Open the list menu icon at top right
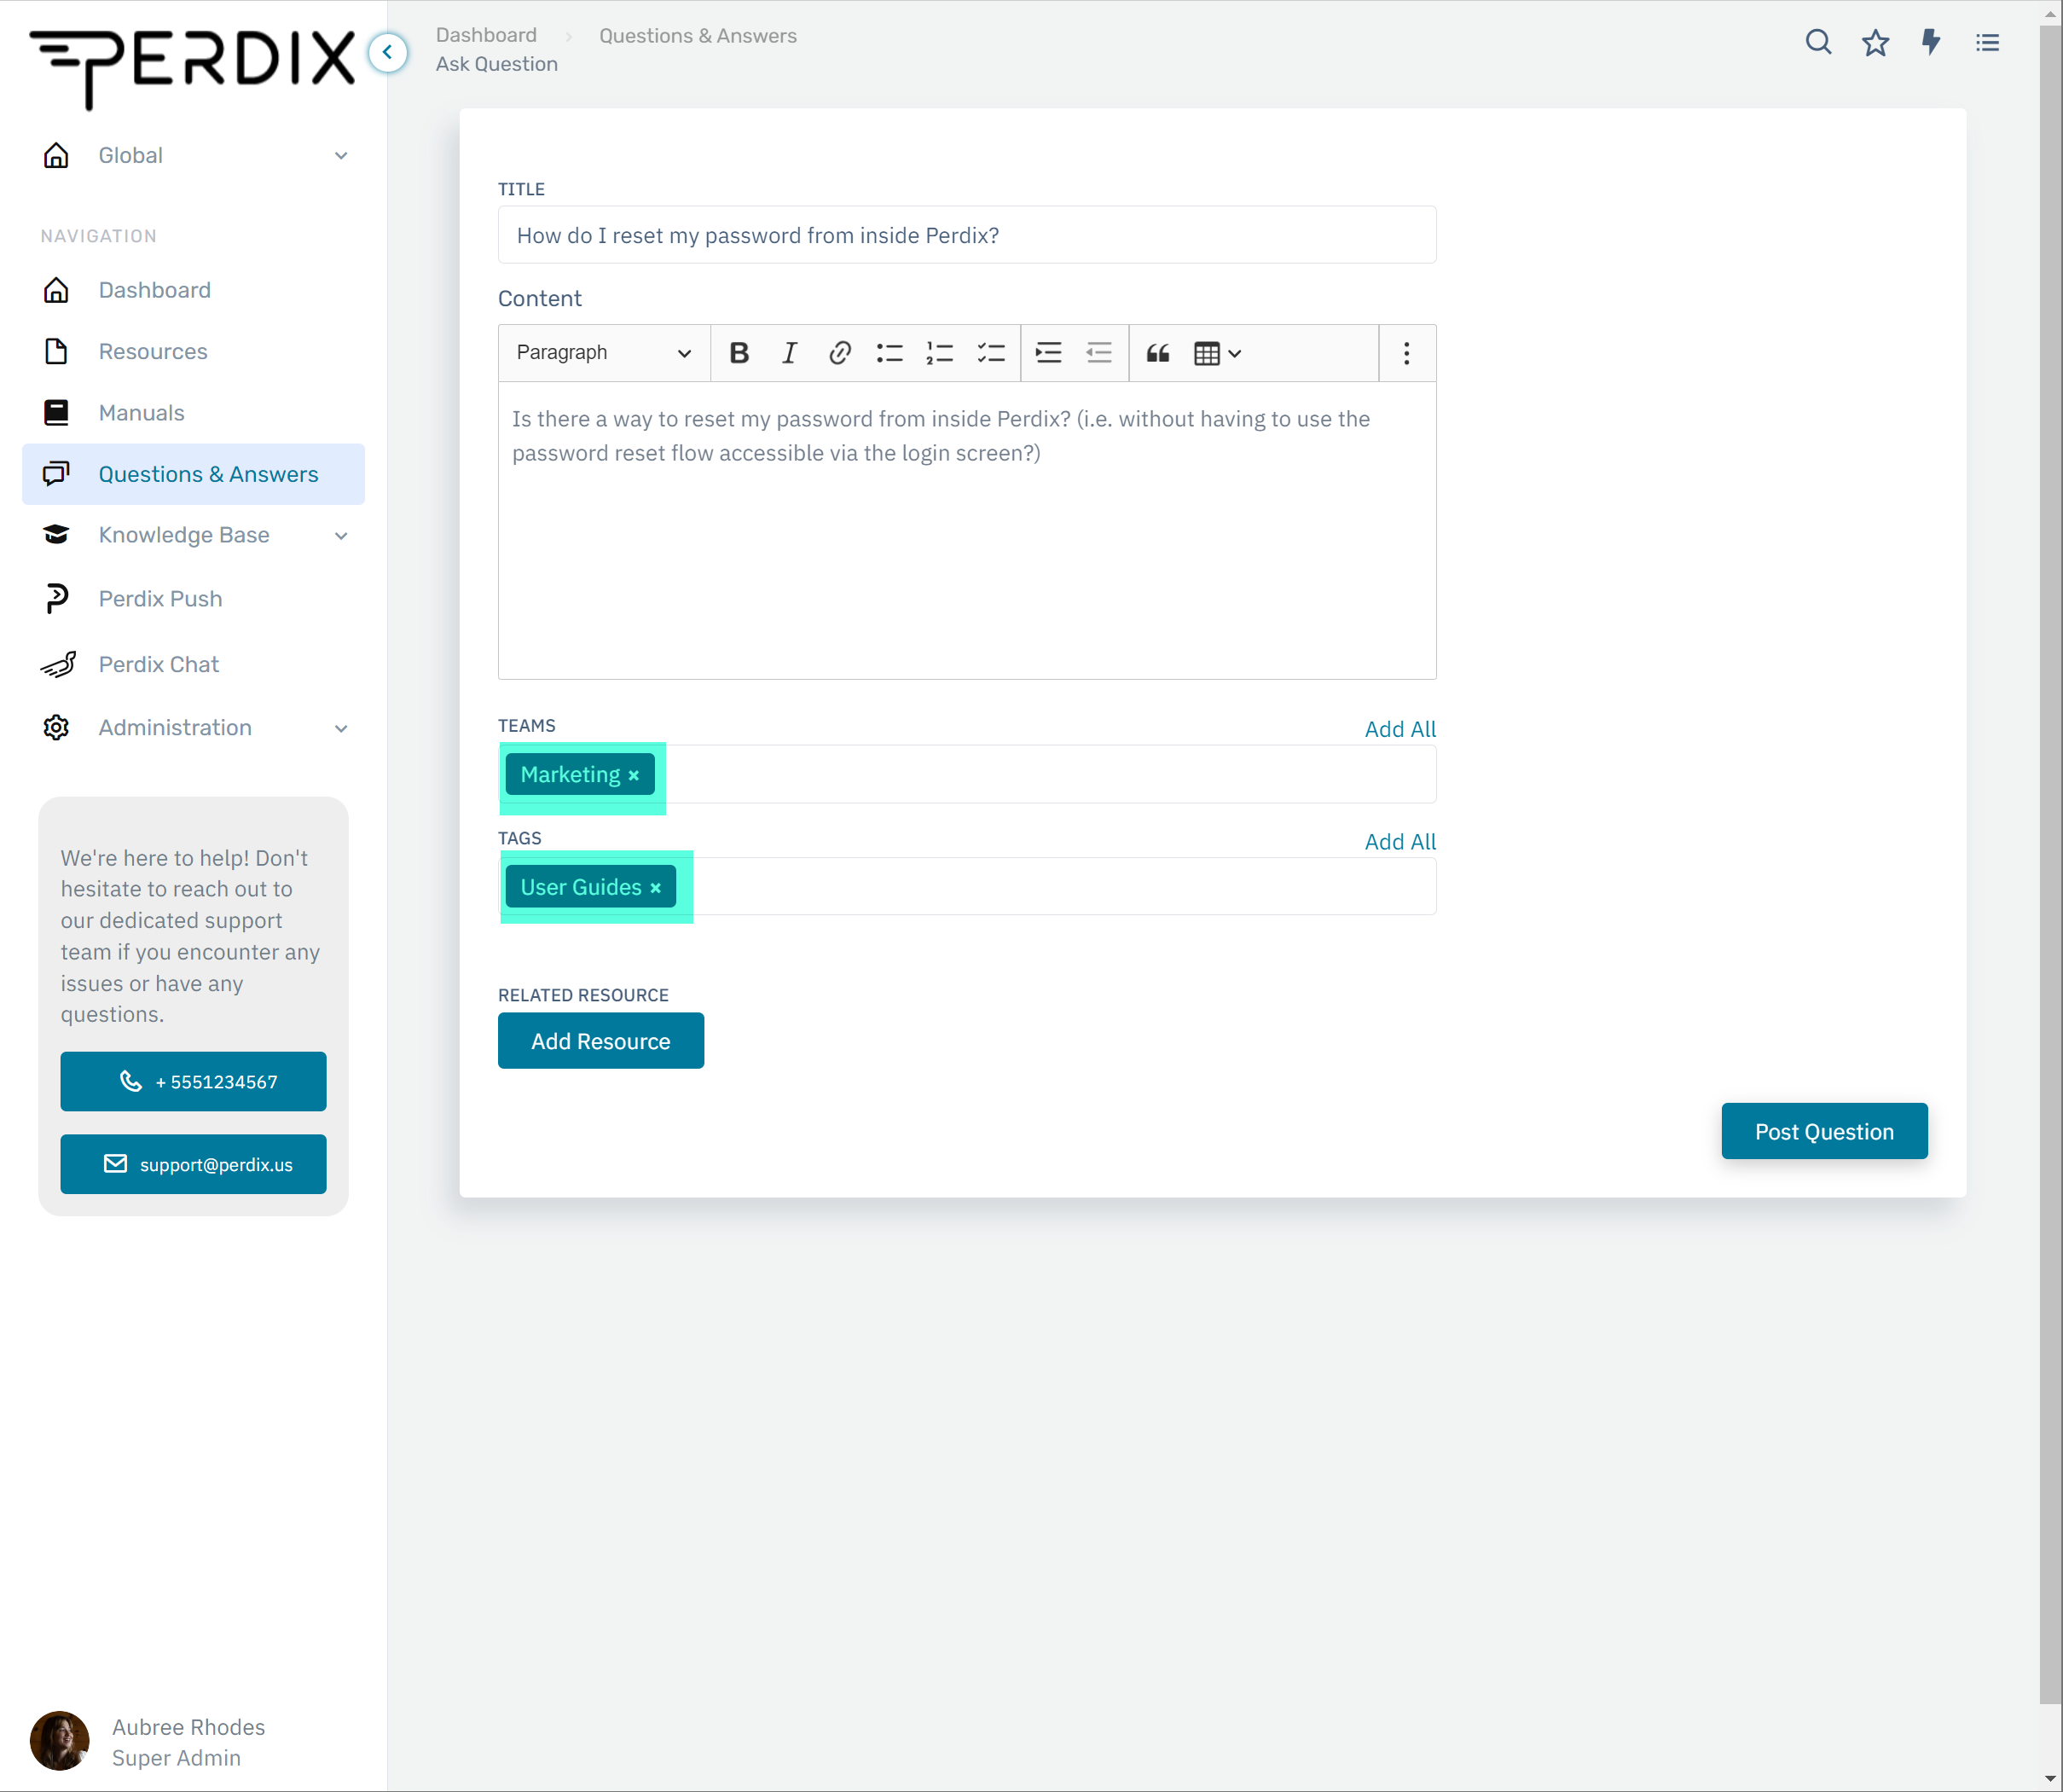This screenshot has height=1792, width=2063. coord(1988,42)
